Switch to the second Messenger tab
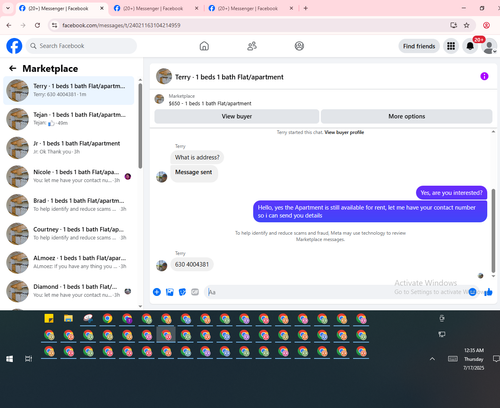500x408 pixels. pyautogui.click(x=153, y=8)
